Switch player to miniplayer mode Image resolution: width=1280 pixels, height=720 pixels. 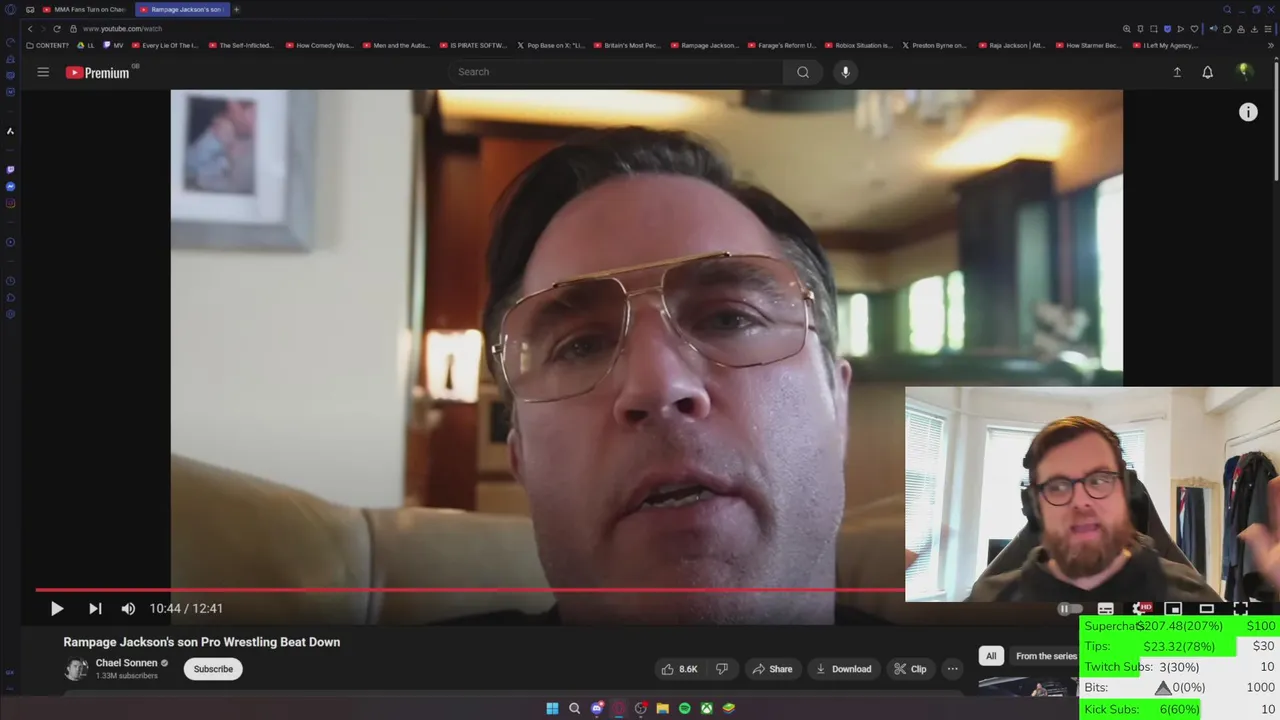pyautogui.click(x=1173, y=608)
